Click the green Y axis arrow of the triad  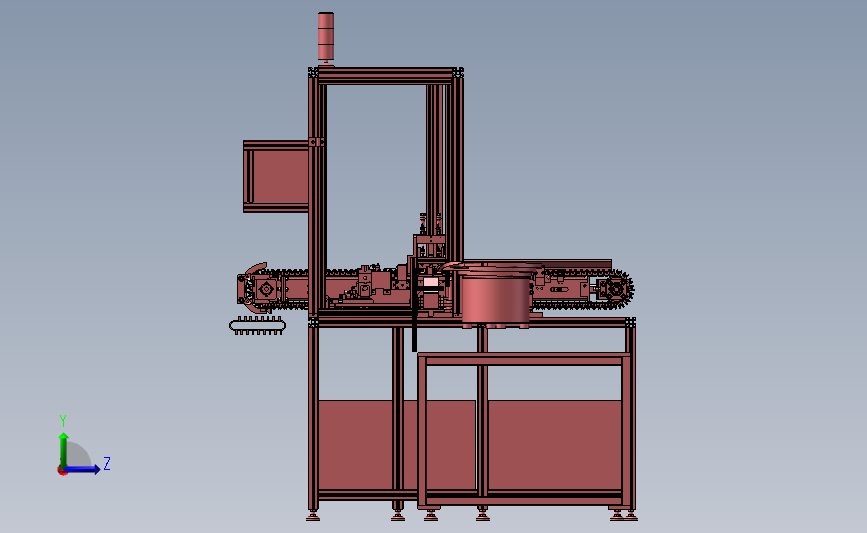coord(64,451)
